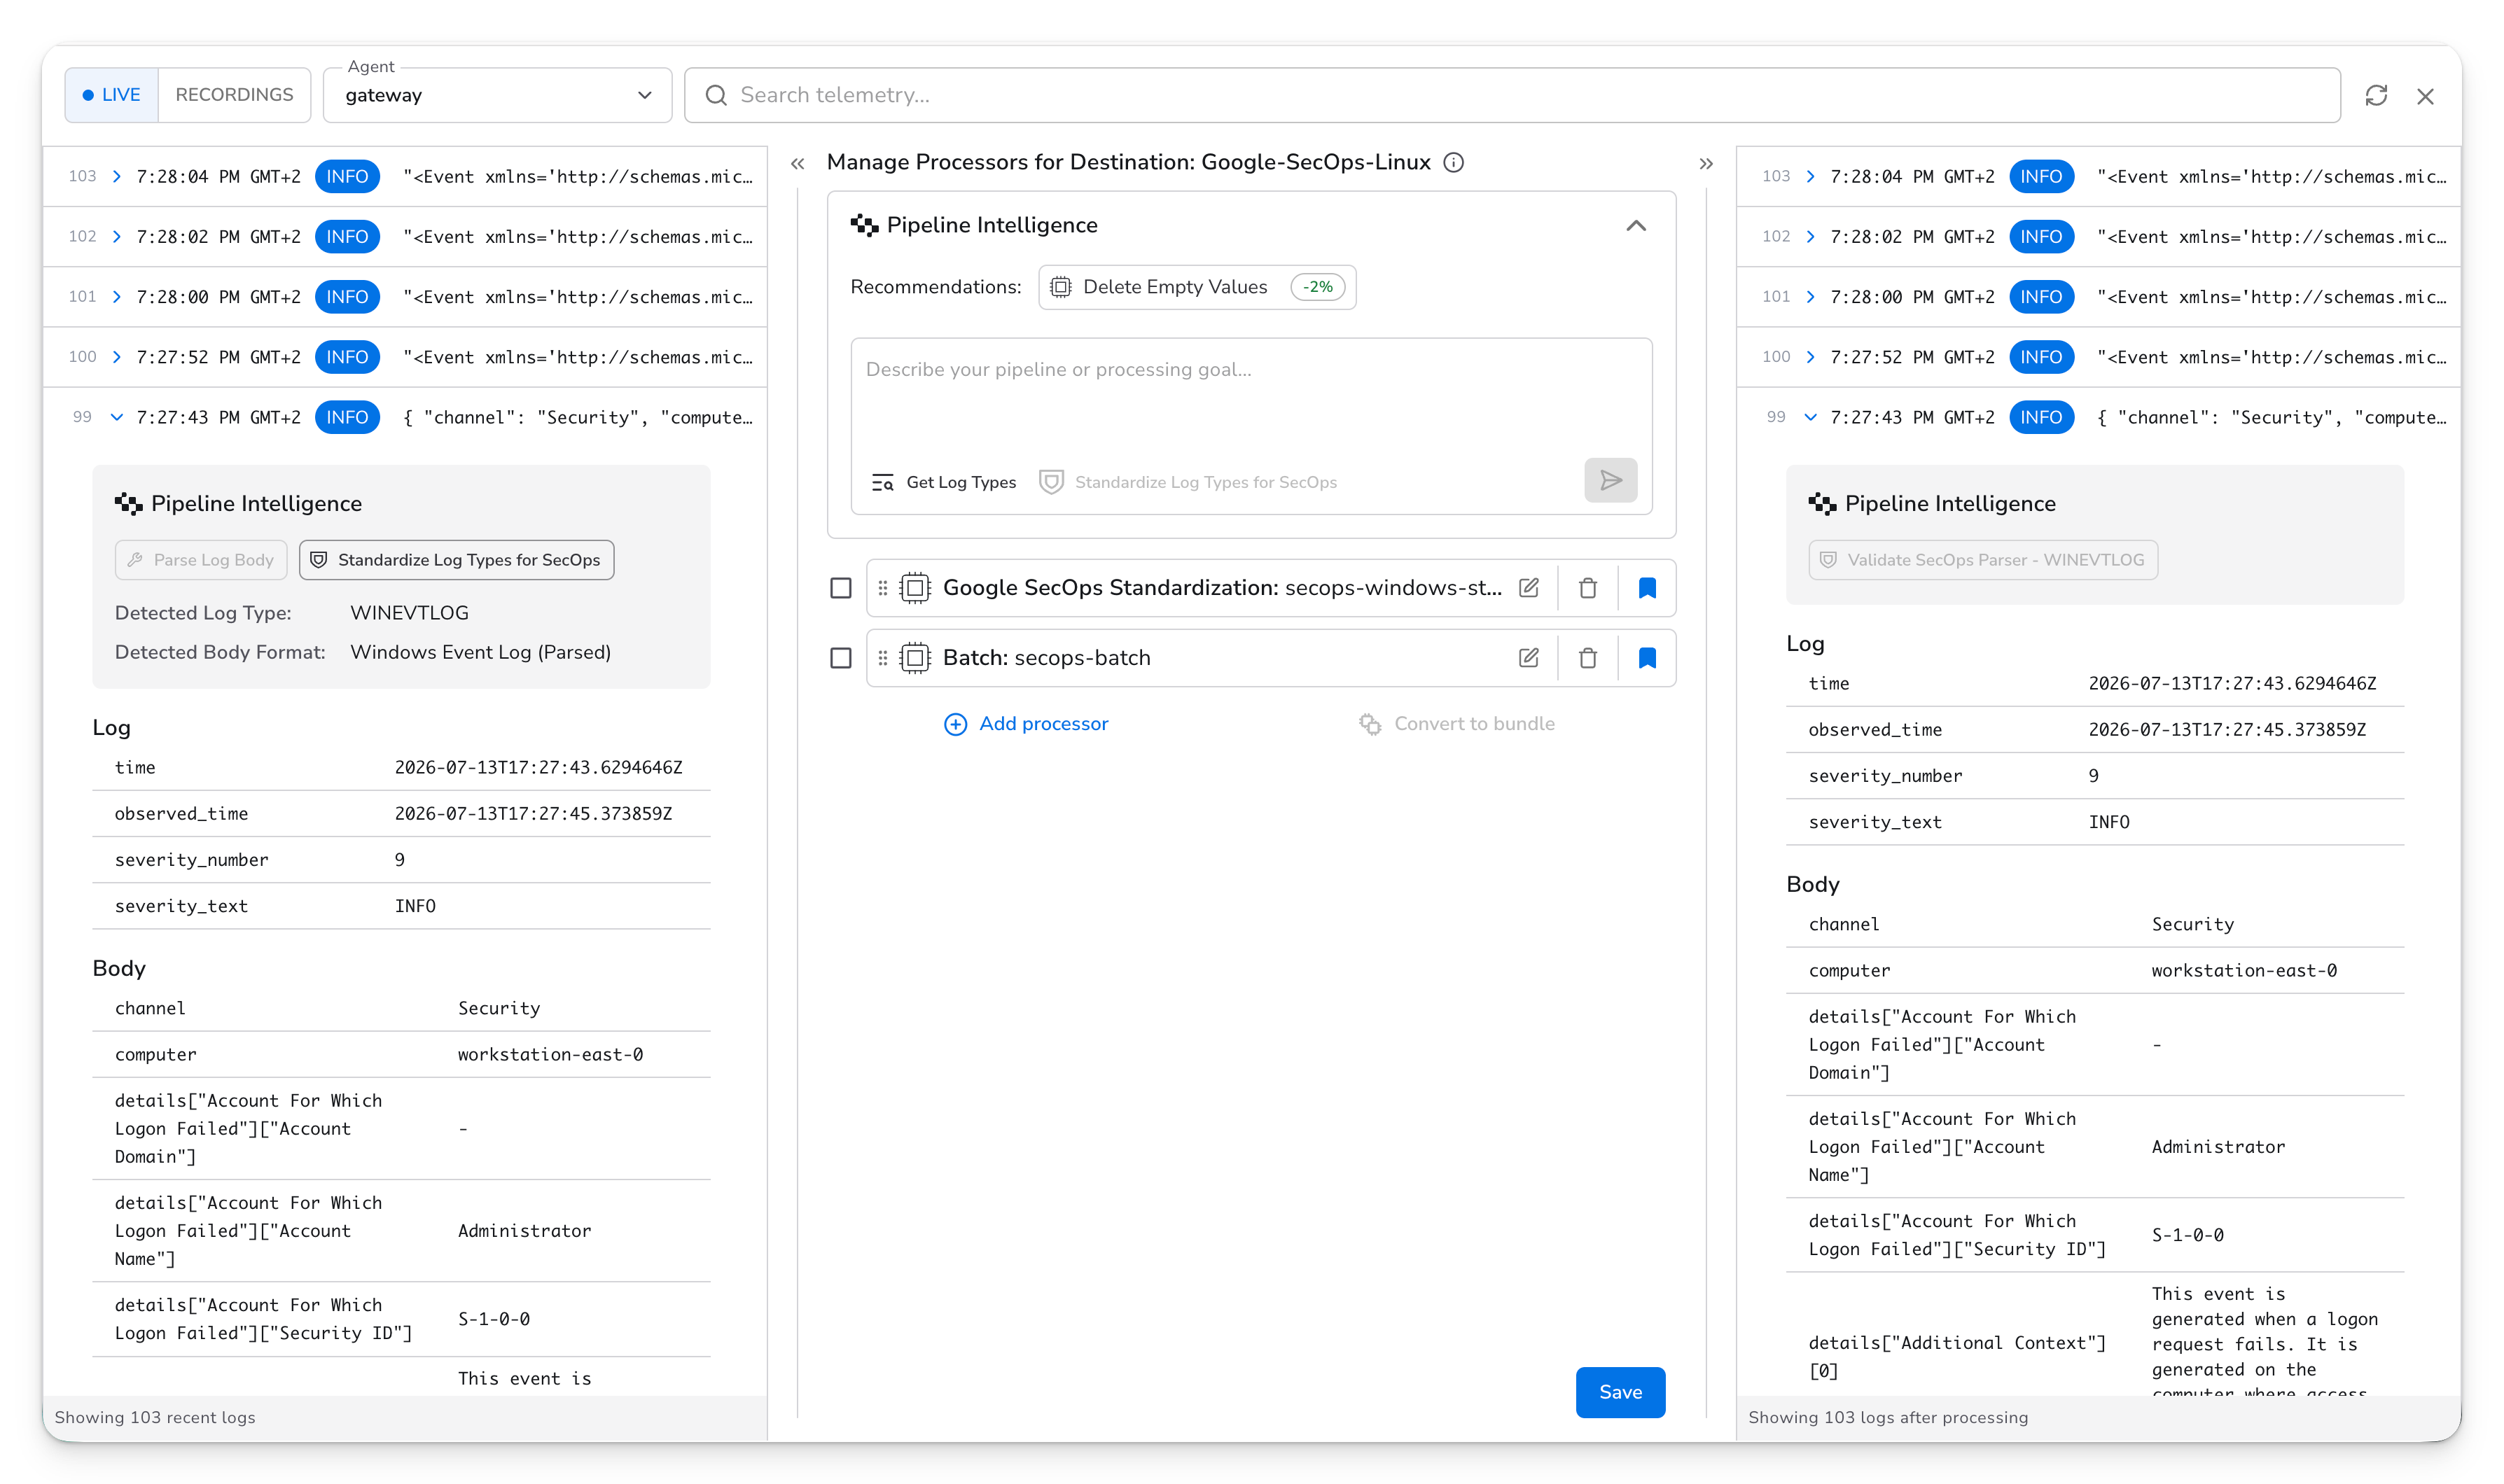Edit the Google SecOps Standardization processor
Viewport: 2504px width, 1484px height.
point(1528,588)
